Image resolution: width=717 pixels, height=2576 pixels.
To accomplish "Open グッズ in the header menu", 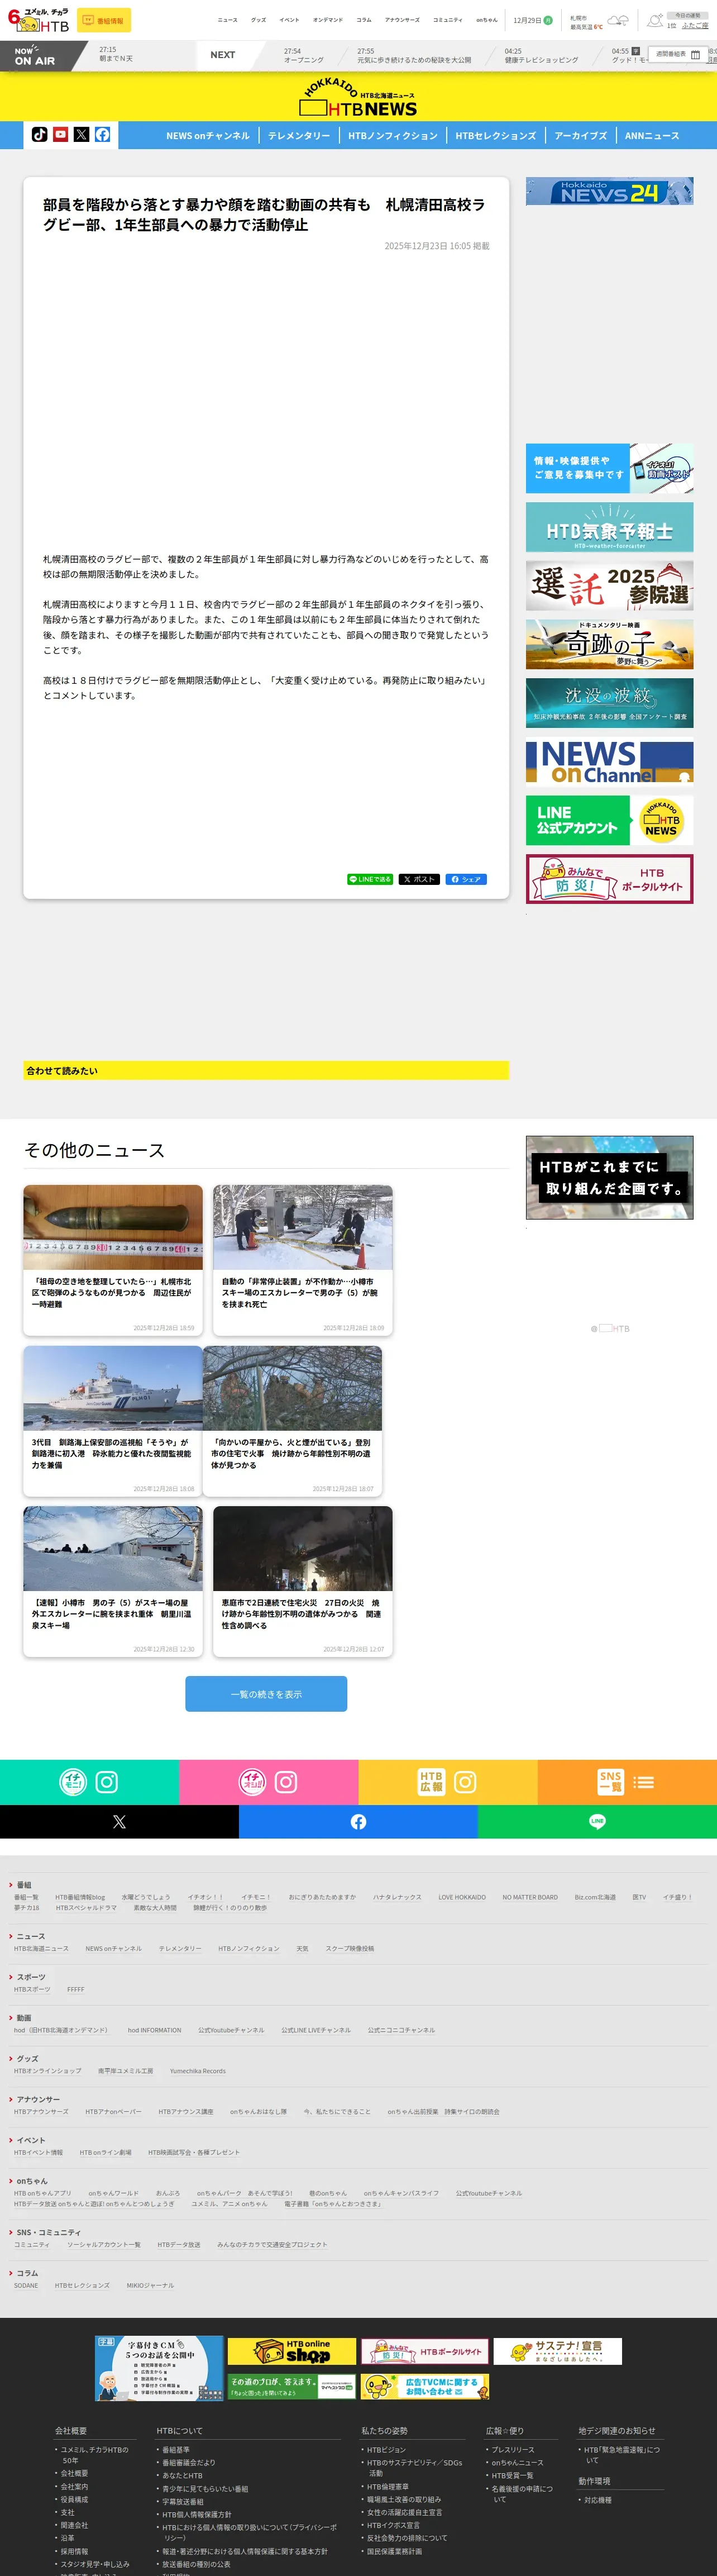I will [259, 20].
